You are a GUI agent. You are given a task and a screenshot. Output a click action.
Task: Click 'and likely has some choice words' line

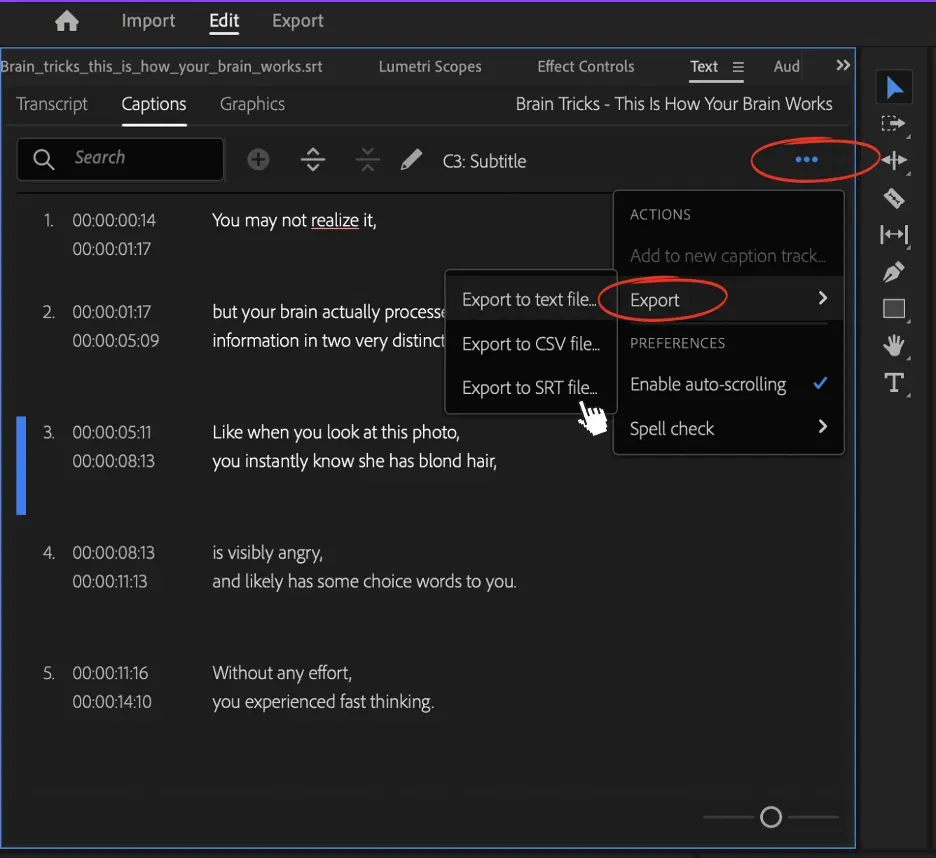tap(364, 581)
